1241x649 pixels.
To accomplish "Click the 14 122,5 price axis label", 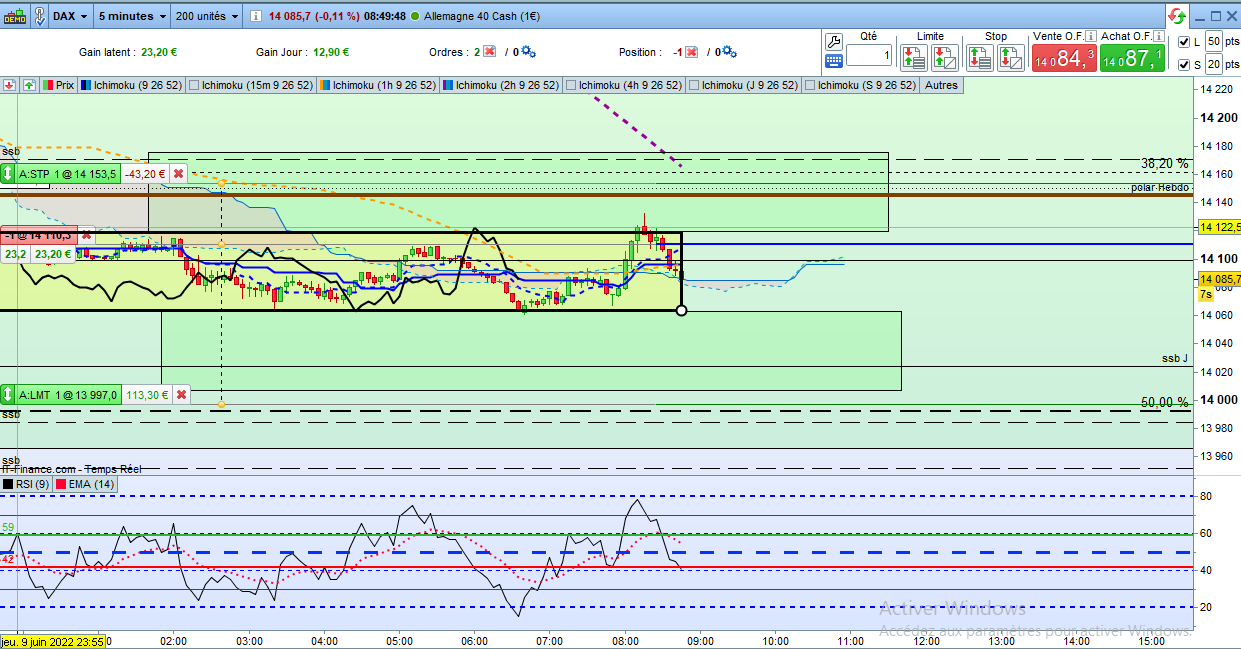I will pyautogui.click(x=1219, y=227).
